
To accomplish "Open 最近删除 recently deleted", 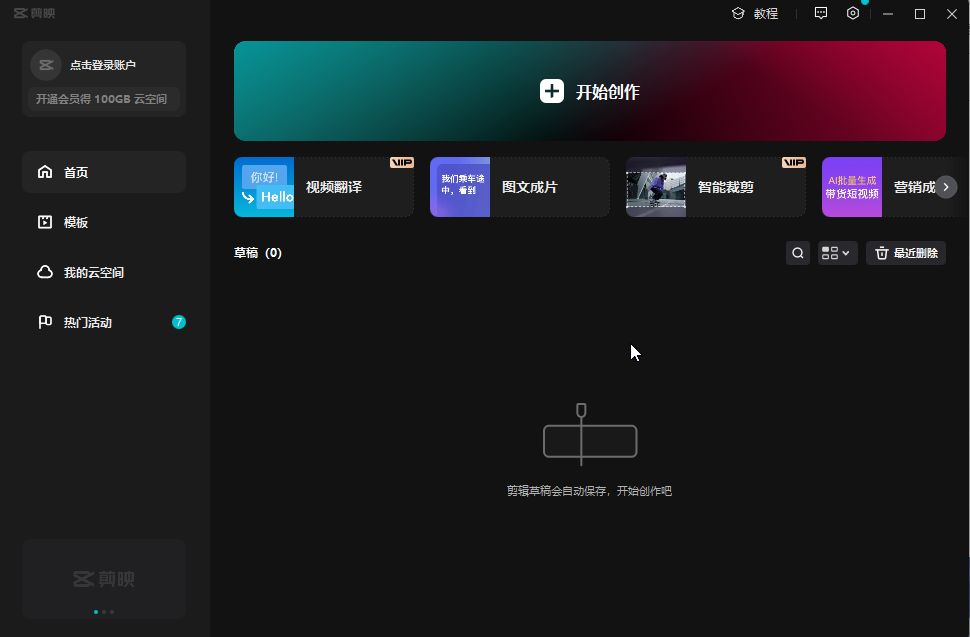I will point(906,253).
